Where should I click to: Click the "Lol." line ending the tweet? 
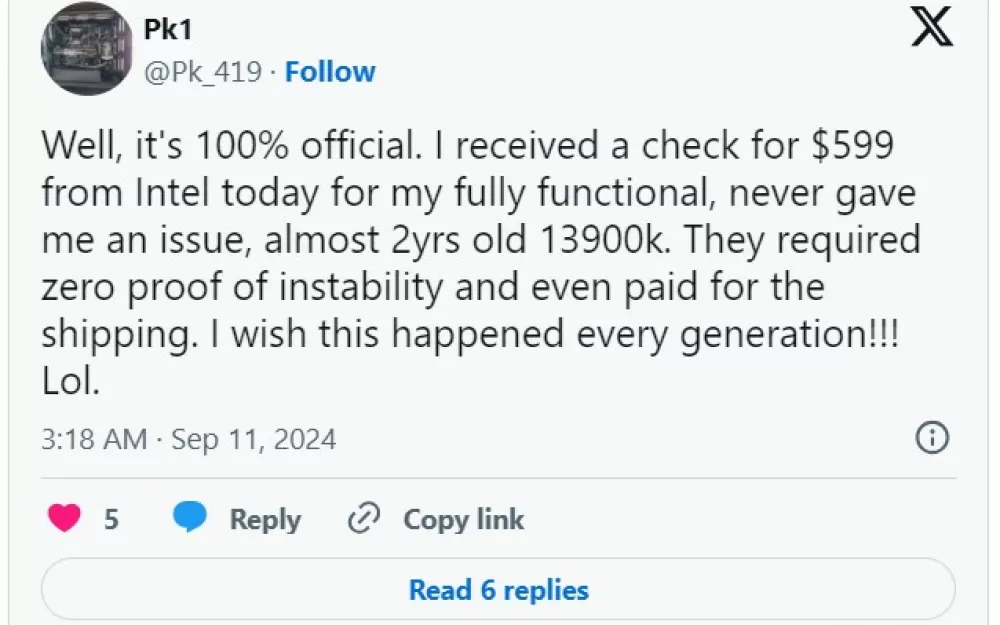[70, 381]
